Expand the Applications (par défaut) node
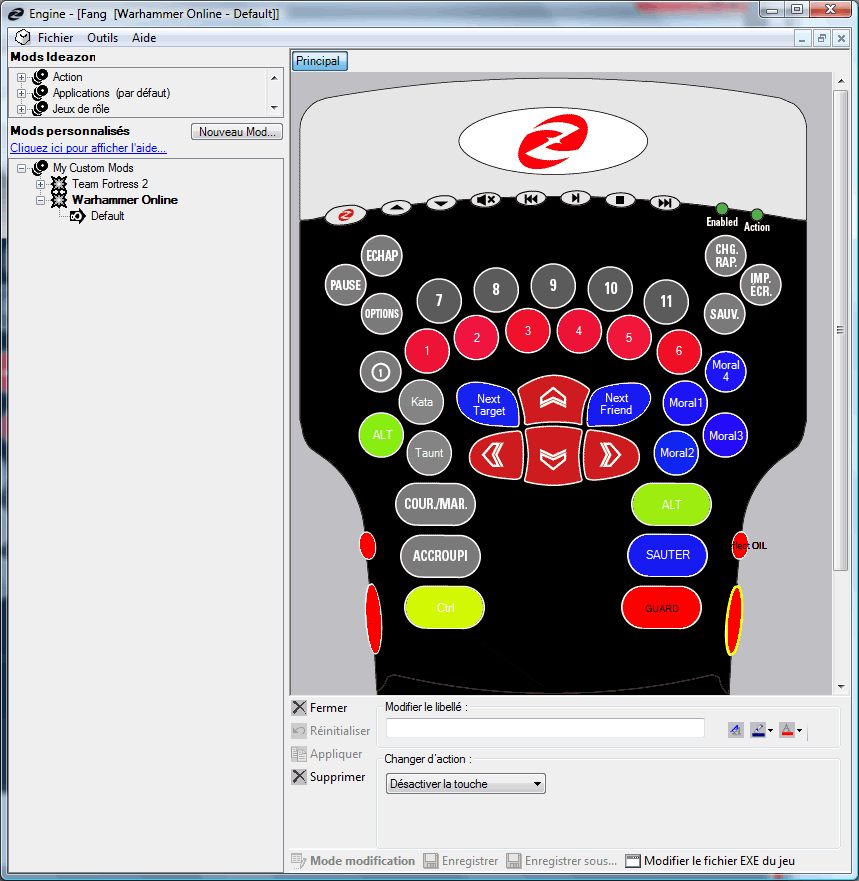This screenshot has height=881, width=859. point(21,93)
